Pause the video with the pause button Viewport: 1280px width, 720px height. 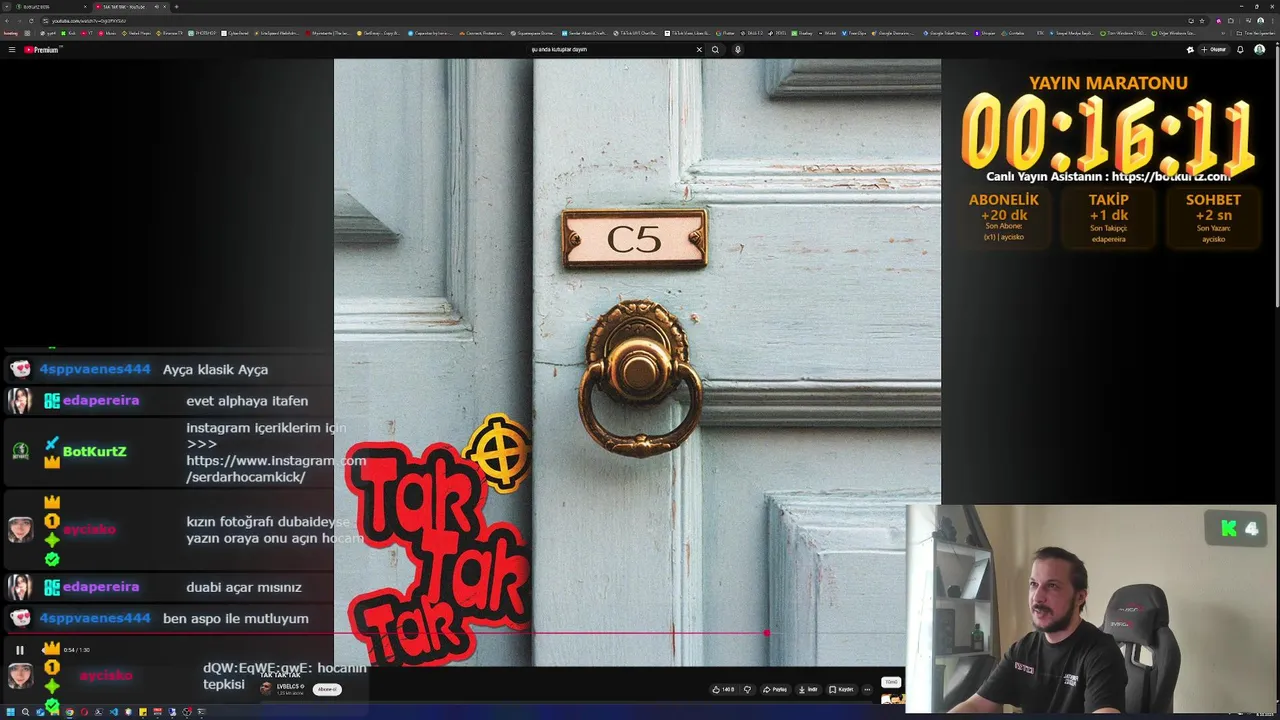coord(19,650)
